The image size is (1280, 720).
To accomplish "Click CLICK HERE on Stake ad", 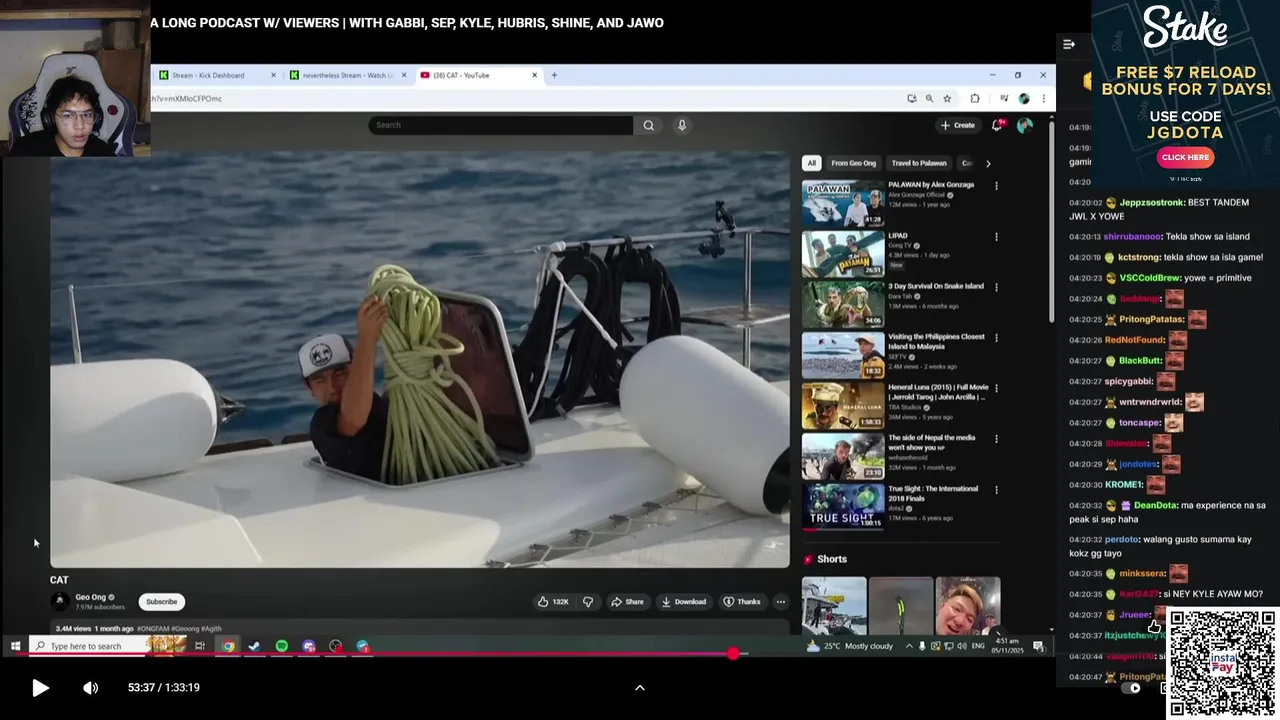I will [1185, 157].
